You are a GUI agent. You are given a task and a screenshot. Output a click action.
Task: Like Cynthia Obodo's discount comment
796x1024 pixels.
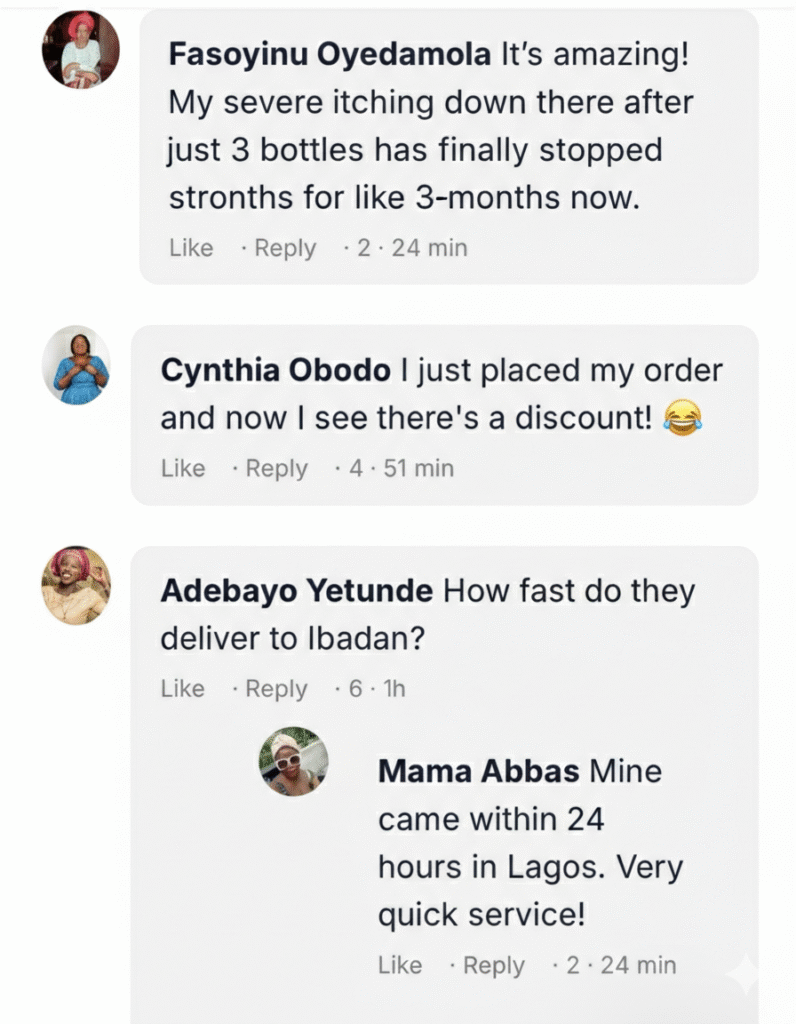183,468
